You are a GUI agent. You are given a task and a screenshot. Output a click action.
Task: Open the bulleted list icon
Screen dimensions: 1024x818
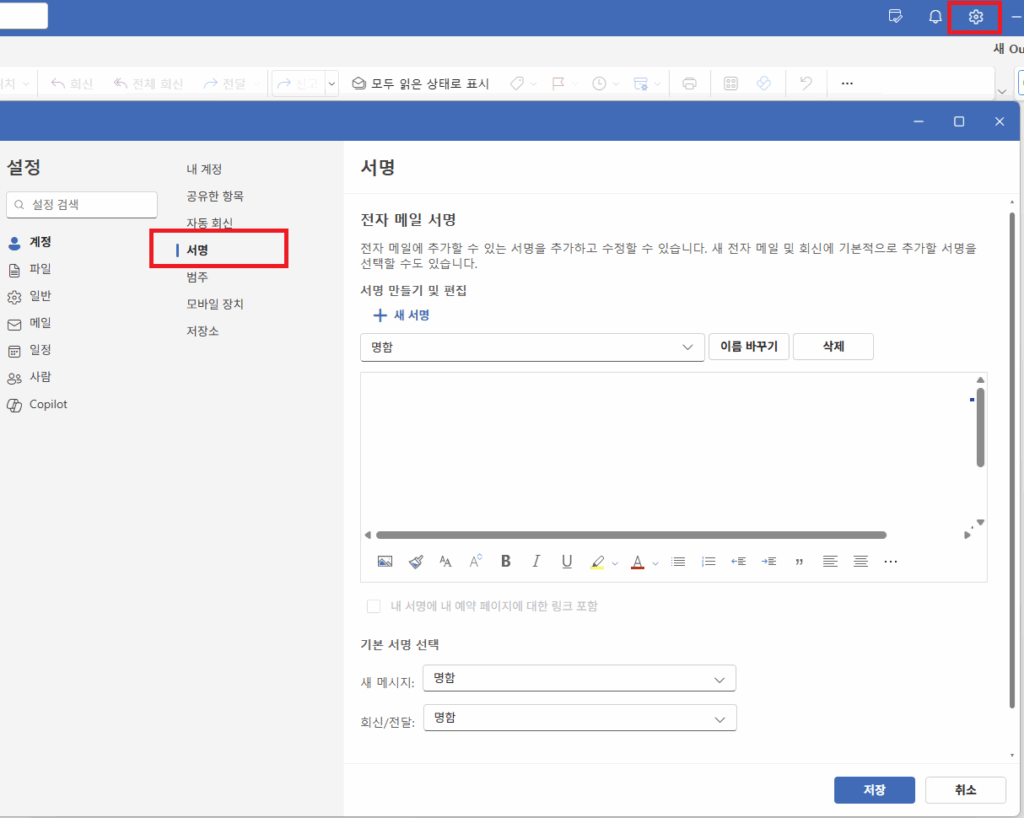click(x=677, y=561)
